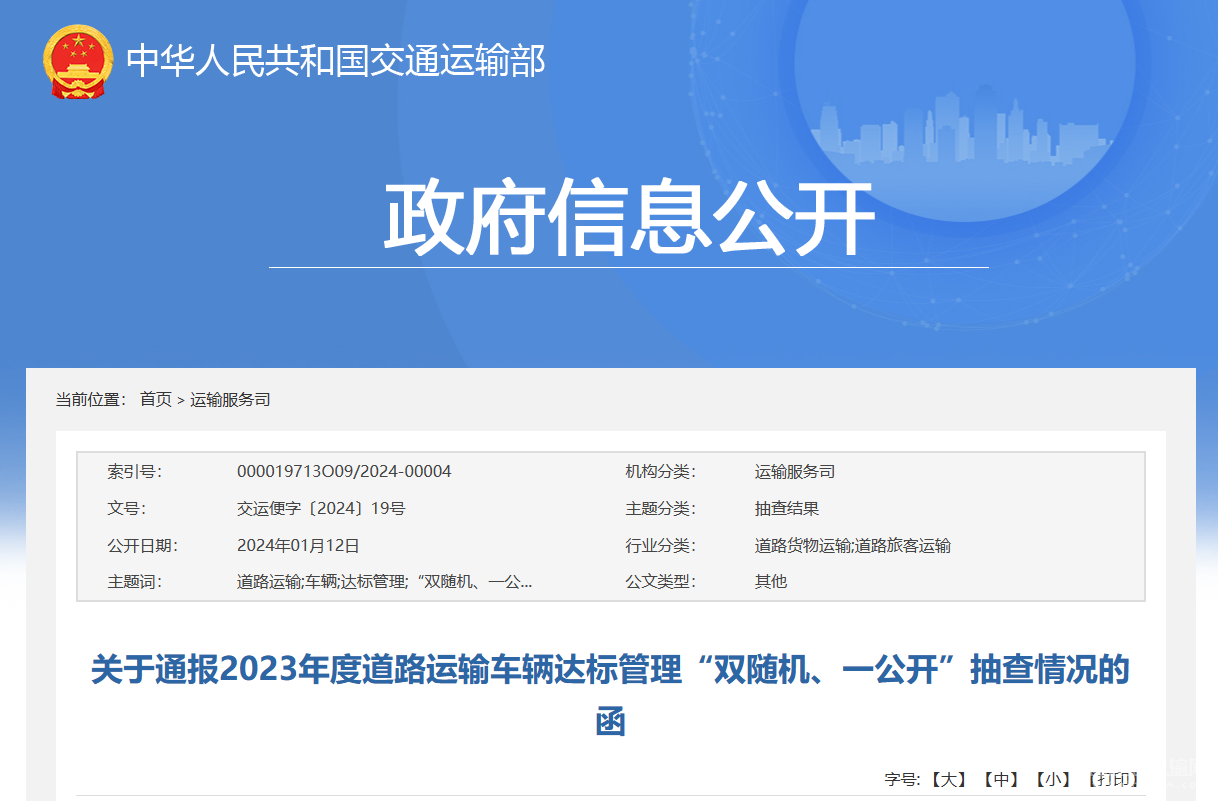Screen dimensions: 1218x801
Task: Click the 政府信息公开 banner heading
Action: (x=629, y=219)
